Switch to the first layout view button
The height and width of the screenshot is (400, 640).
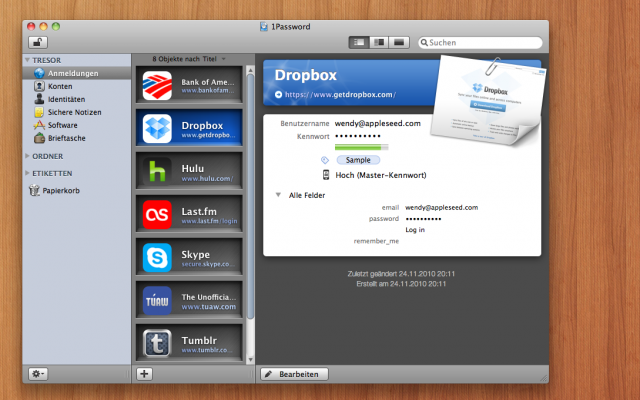[359, 42]
